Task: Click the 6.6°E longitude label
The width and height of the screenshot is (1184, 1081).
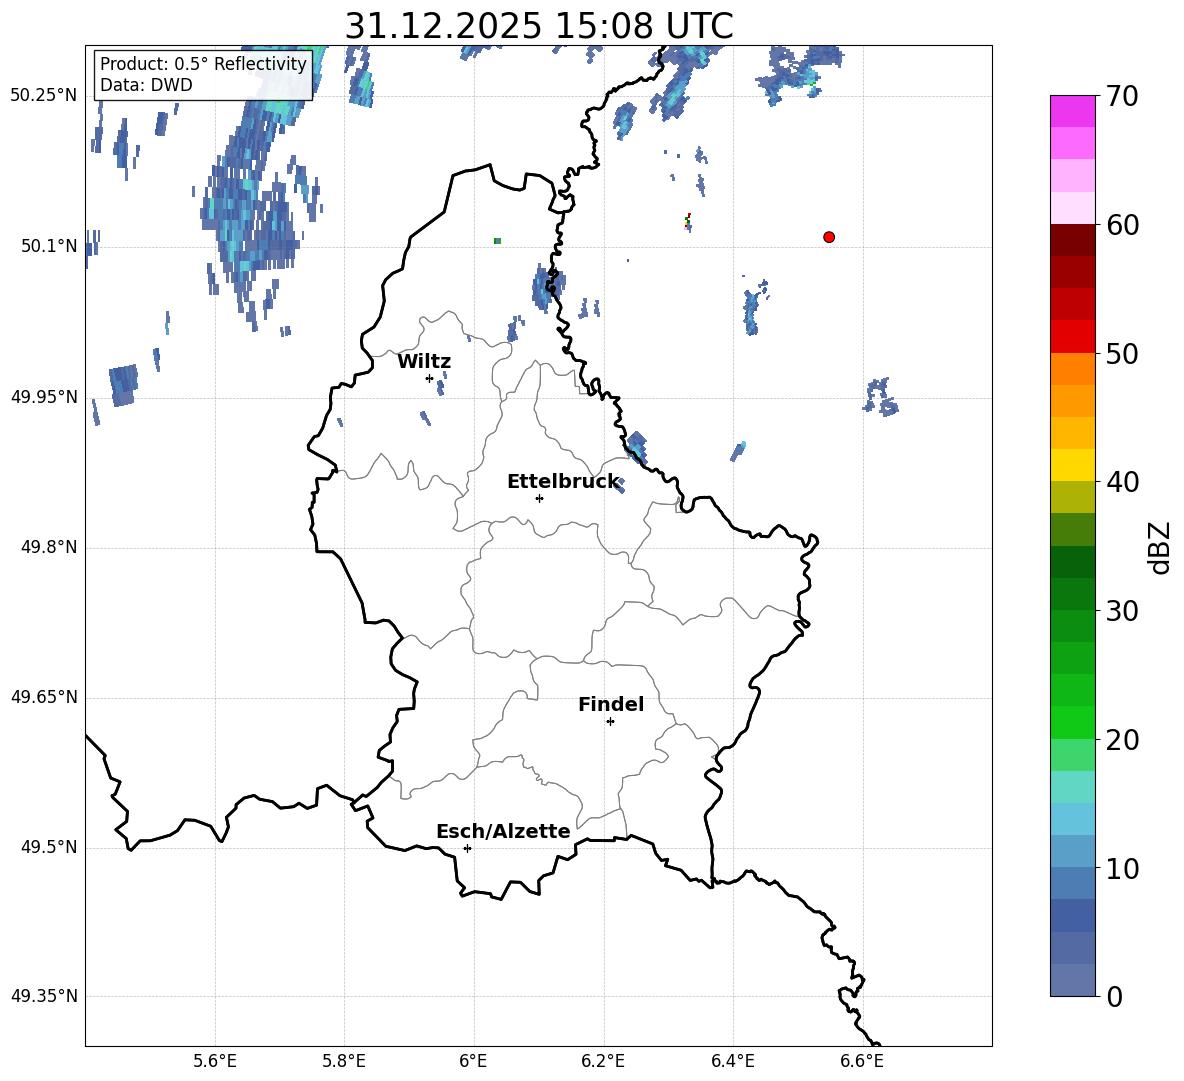Action: [x=862, y=1061]
